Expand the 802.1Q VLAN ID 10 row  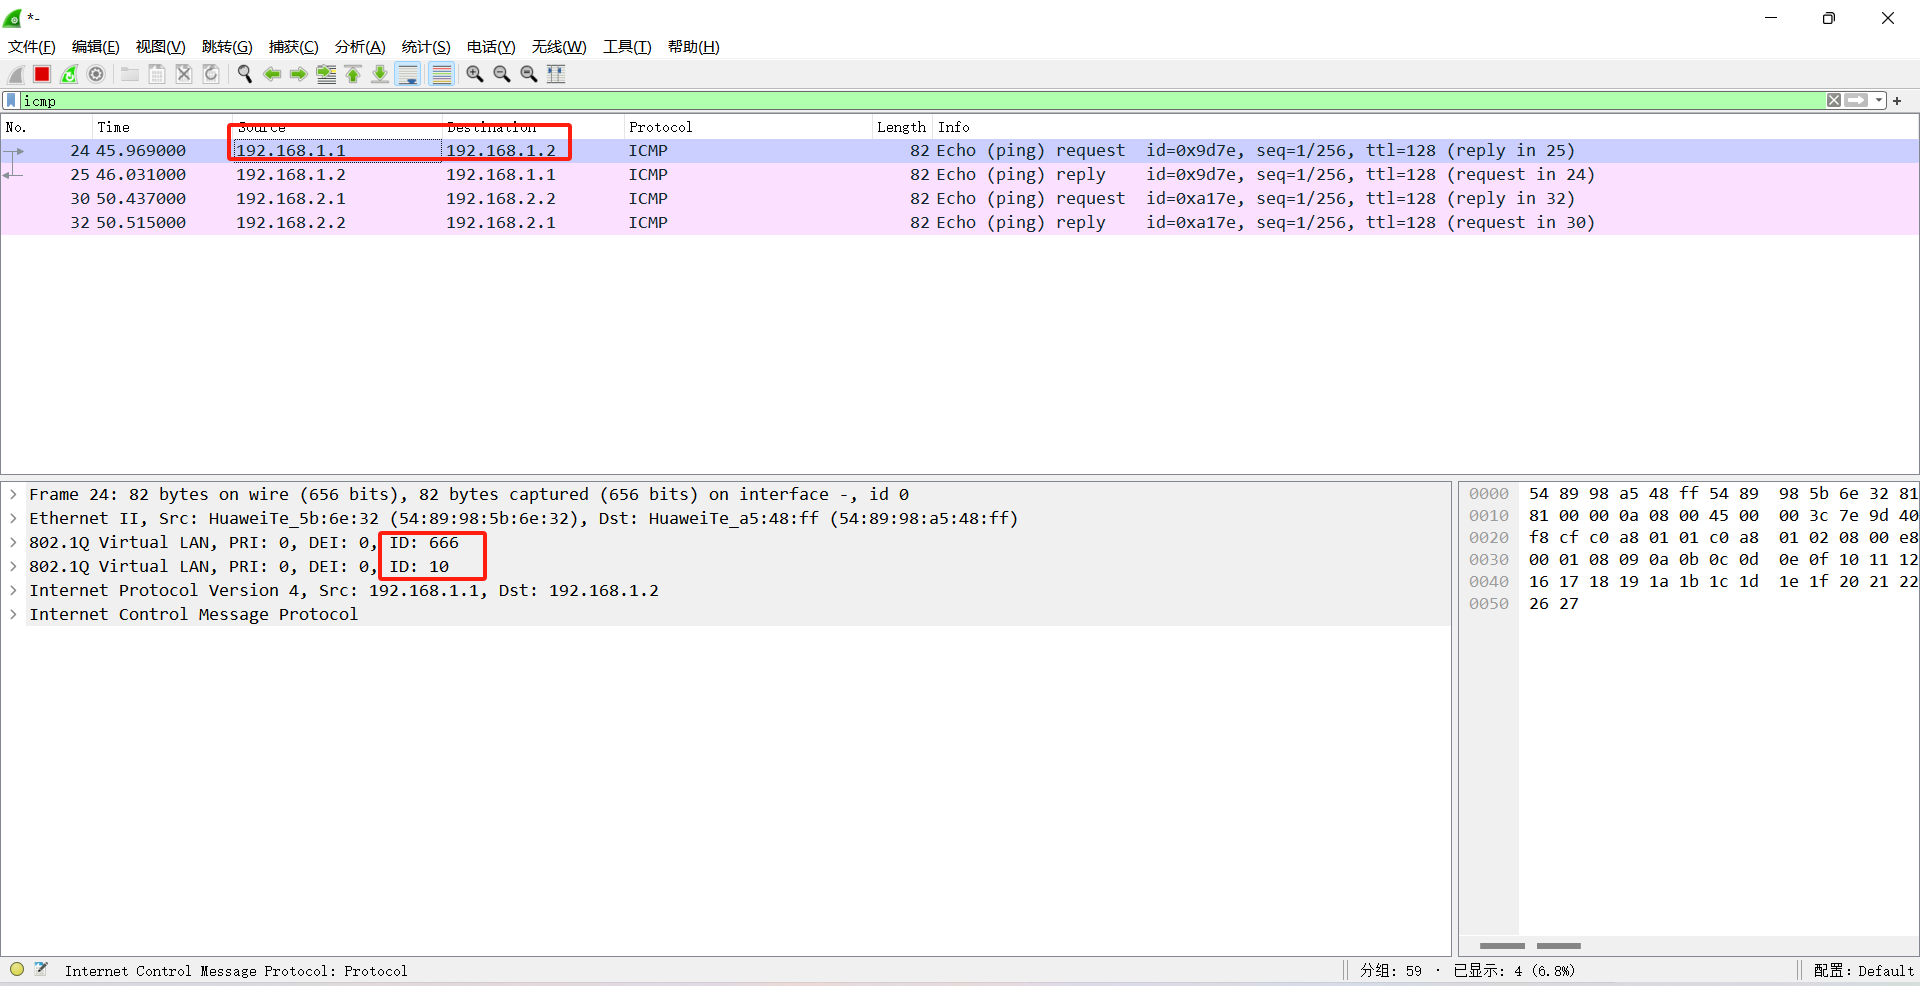(x=13, y=566)
